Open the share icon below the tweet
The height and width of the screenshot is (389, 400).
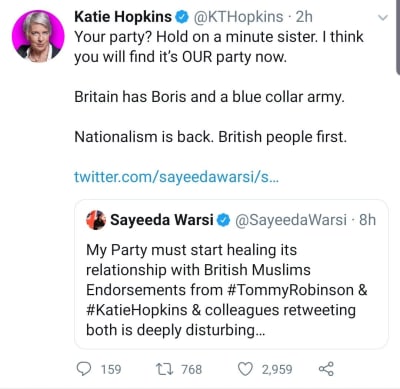point(326,369)
